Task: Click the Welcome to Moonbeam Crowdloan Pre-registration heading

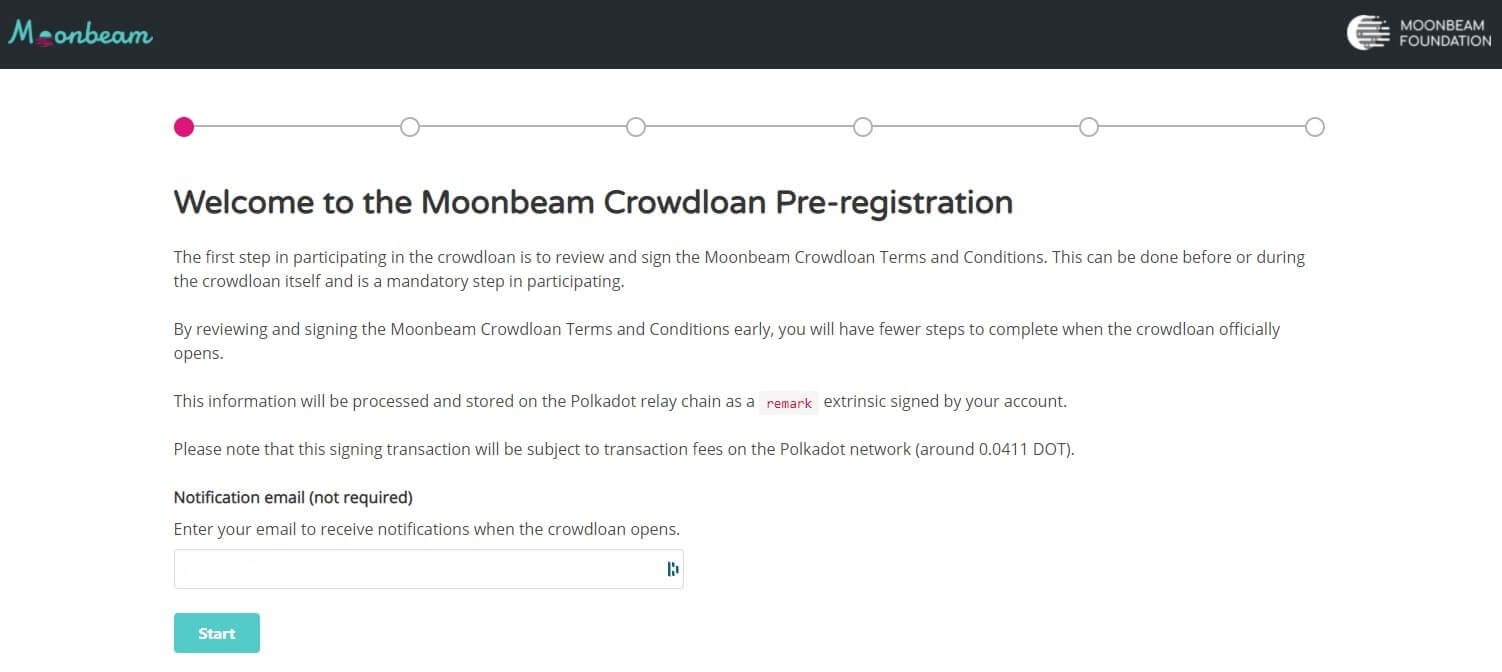Action: [x=593, y=202]
